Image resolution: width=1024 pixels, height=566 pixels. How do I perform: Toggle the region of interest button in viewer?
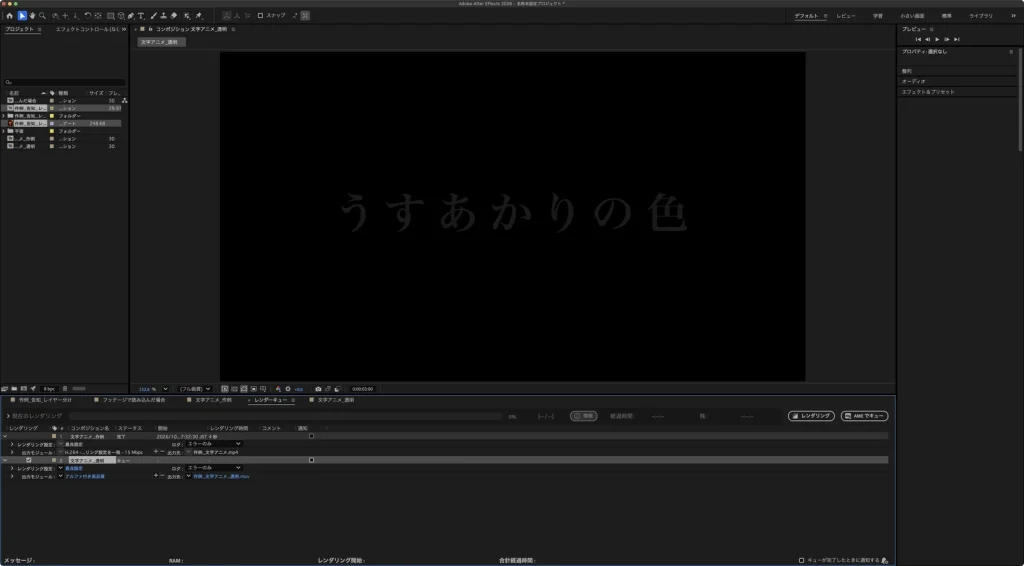[254, 389]
